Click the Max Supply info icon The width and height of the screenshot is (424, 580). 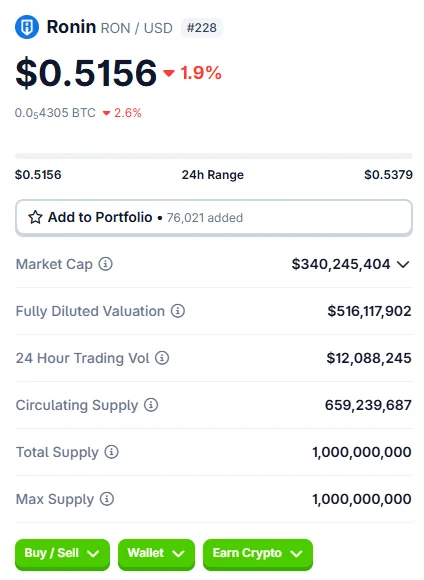107,499
